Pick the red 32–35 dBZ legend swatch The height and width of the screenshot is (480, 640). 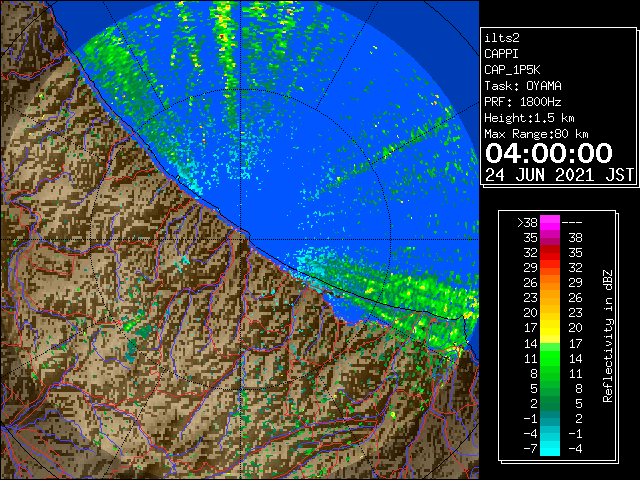(550, 253)
